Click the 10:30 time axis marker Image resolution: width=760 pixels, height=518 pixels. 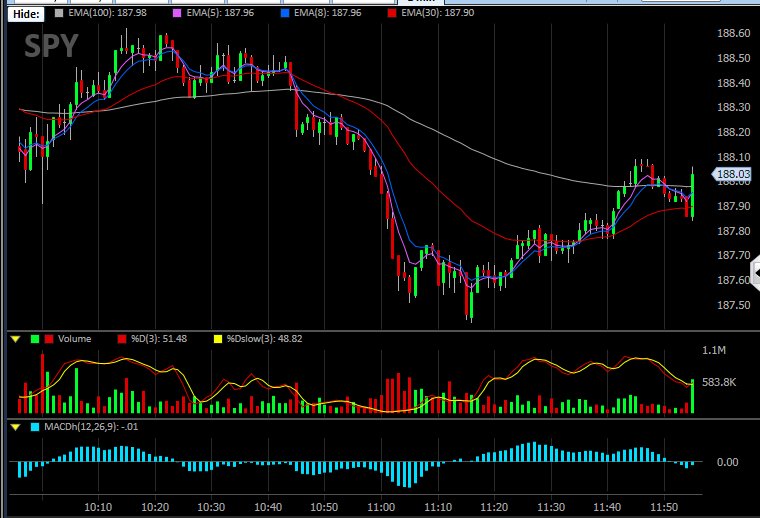[211, 507]
